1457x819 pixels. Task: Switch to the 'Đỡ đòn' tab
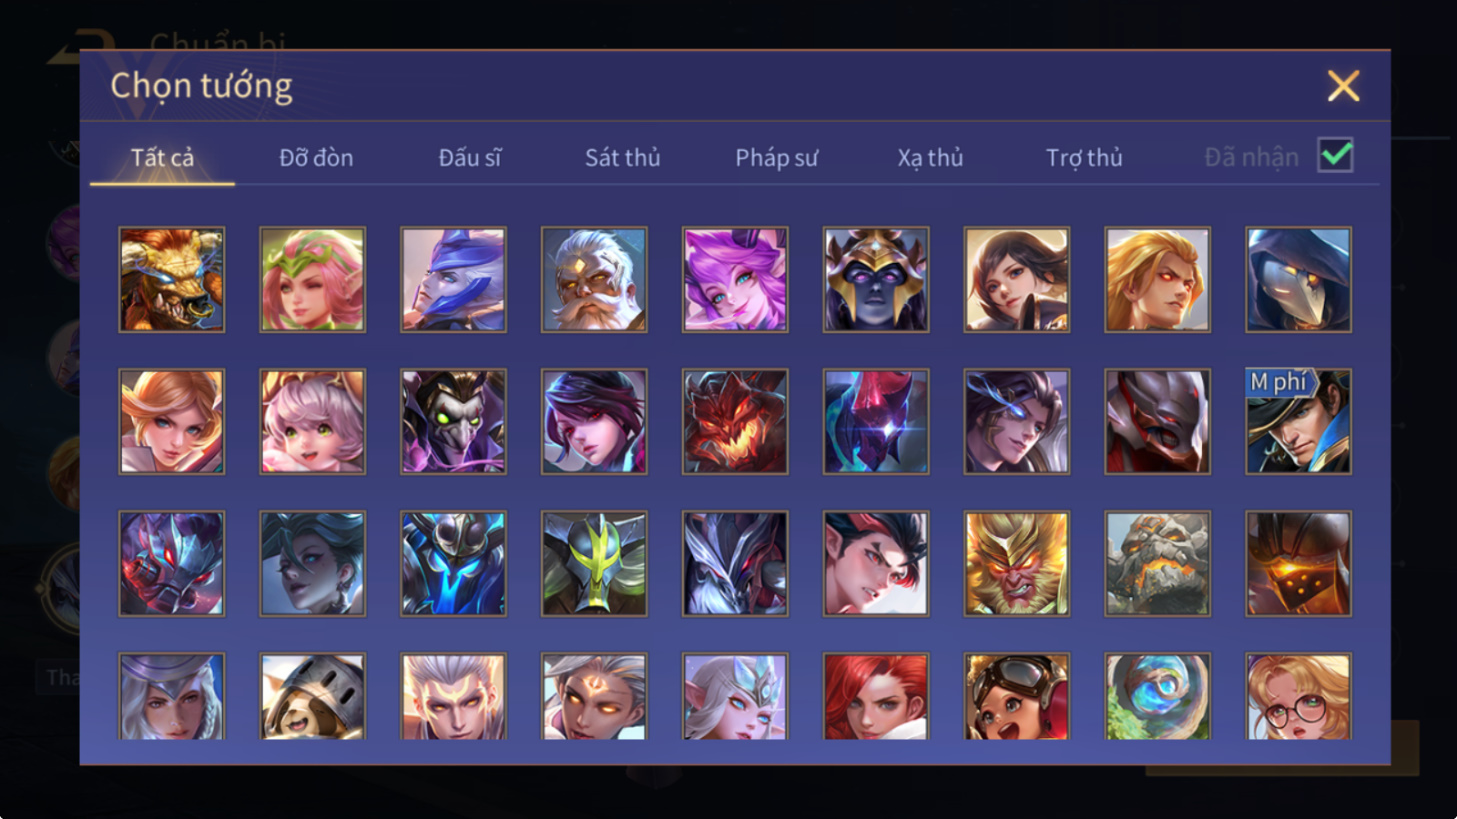click(x=316, y=157)
